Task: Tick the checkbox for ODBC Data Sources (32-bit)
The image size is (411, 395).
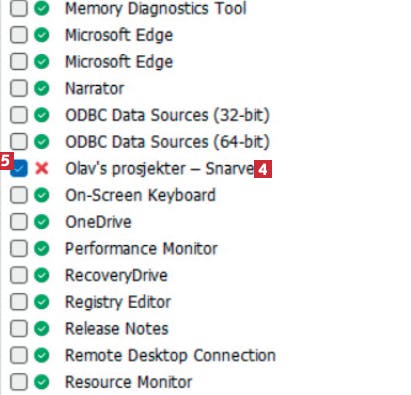Action: (x=19, y=115)
